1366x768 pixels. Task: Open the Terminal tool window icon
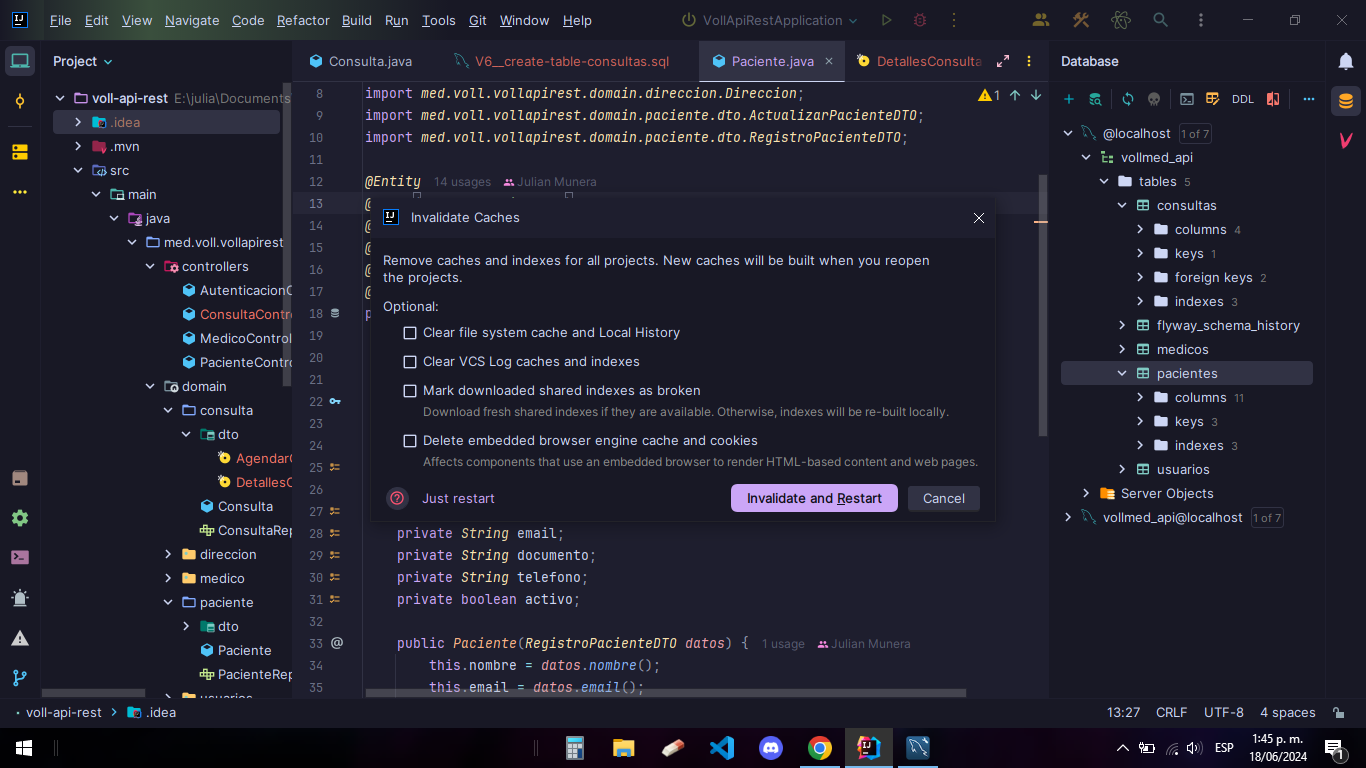(20, 558)
